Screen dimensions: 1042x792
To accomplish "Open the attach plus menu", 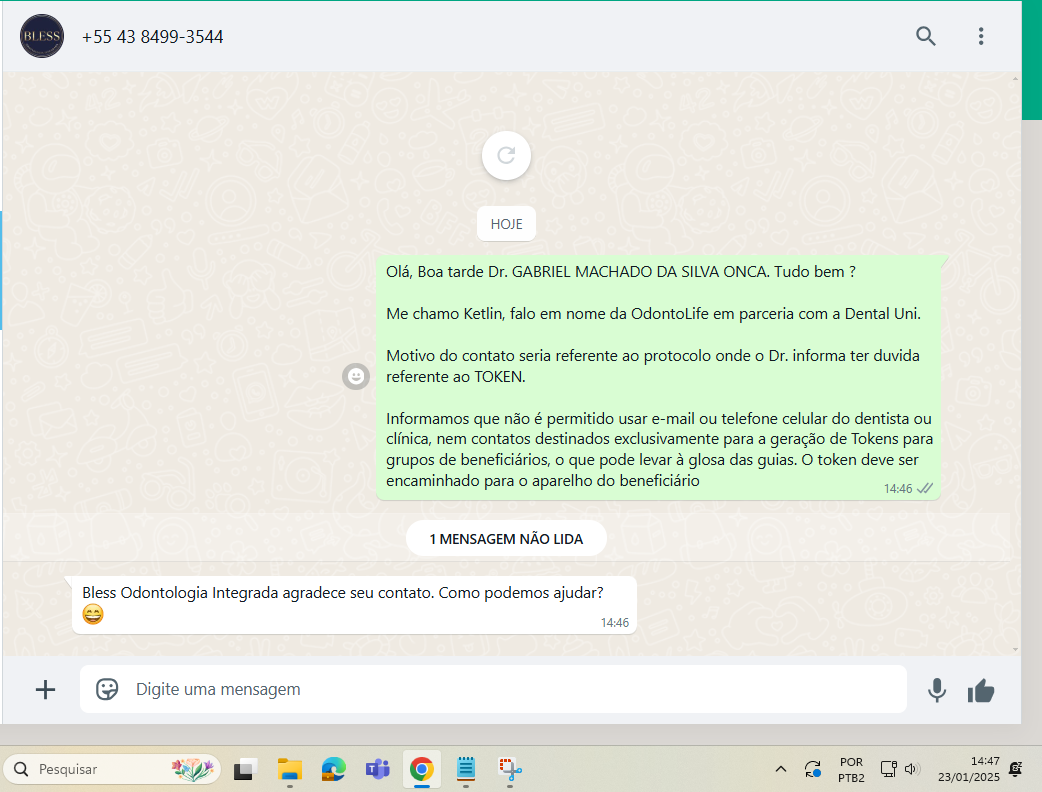I will (x=45, y=690).
